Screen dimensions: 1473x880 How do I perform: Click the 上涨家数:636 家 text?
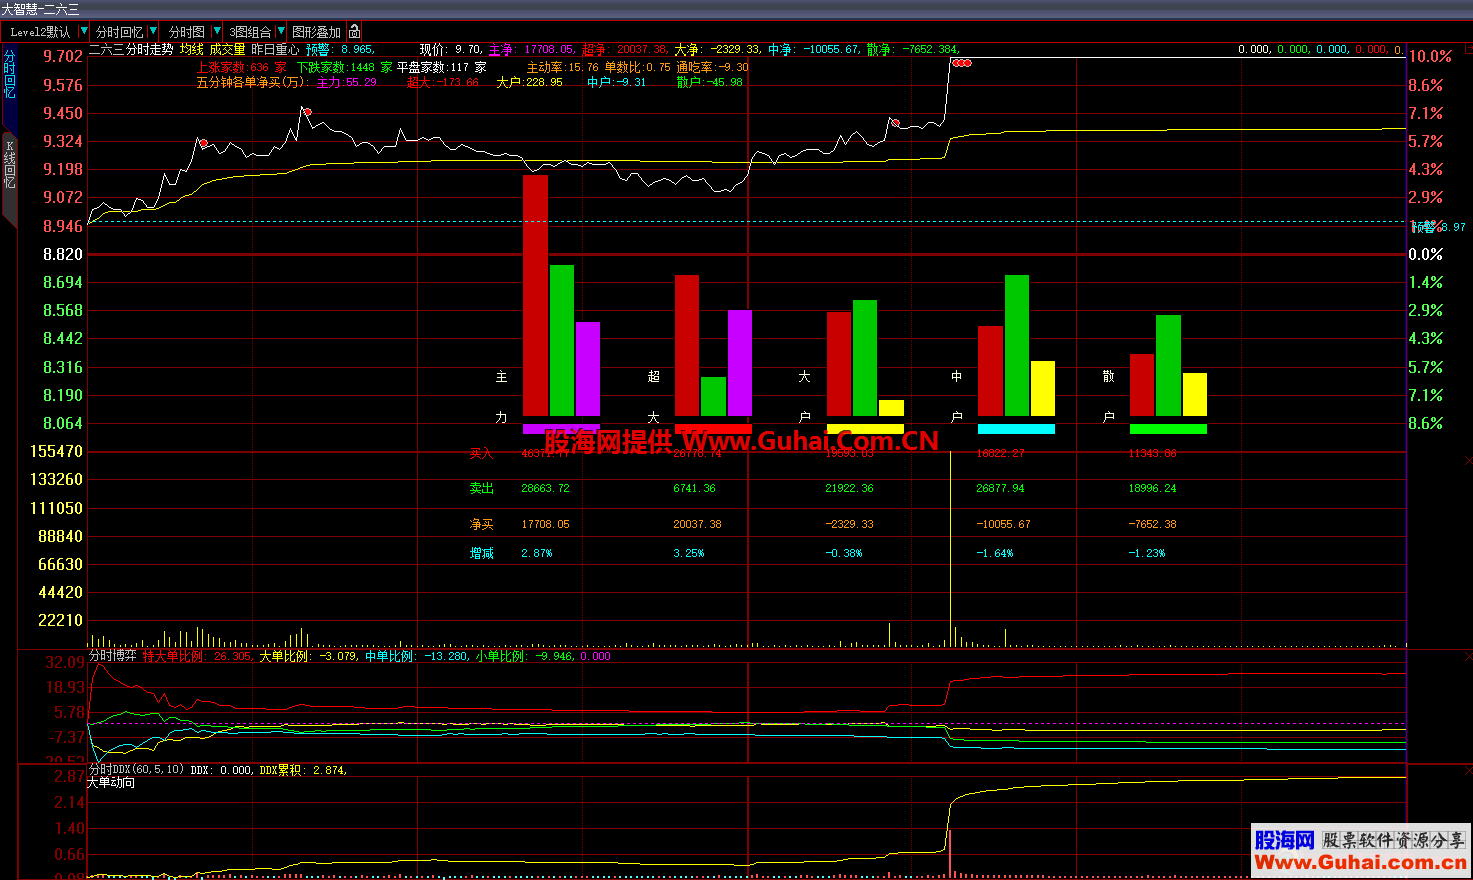pyautogui.click(x=242, y=68)
